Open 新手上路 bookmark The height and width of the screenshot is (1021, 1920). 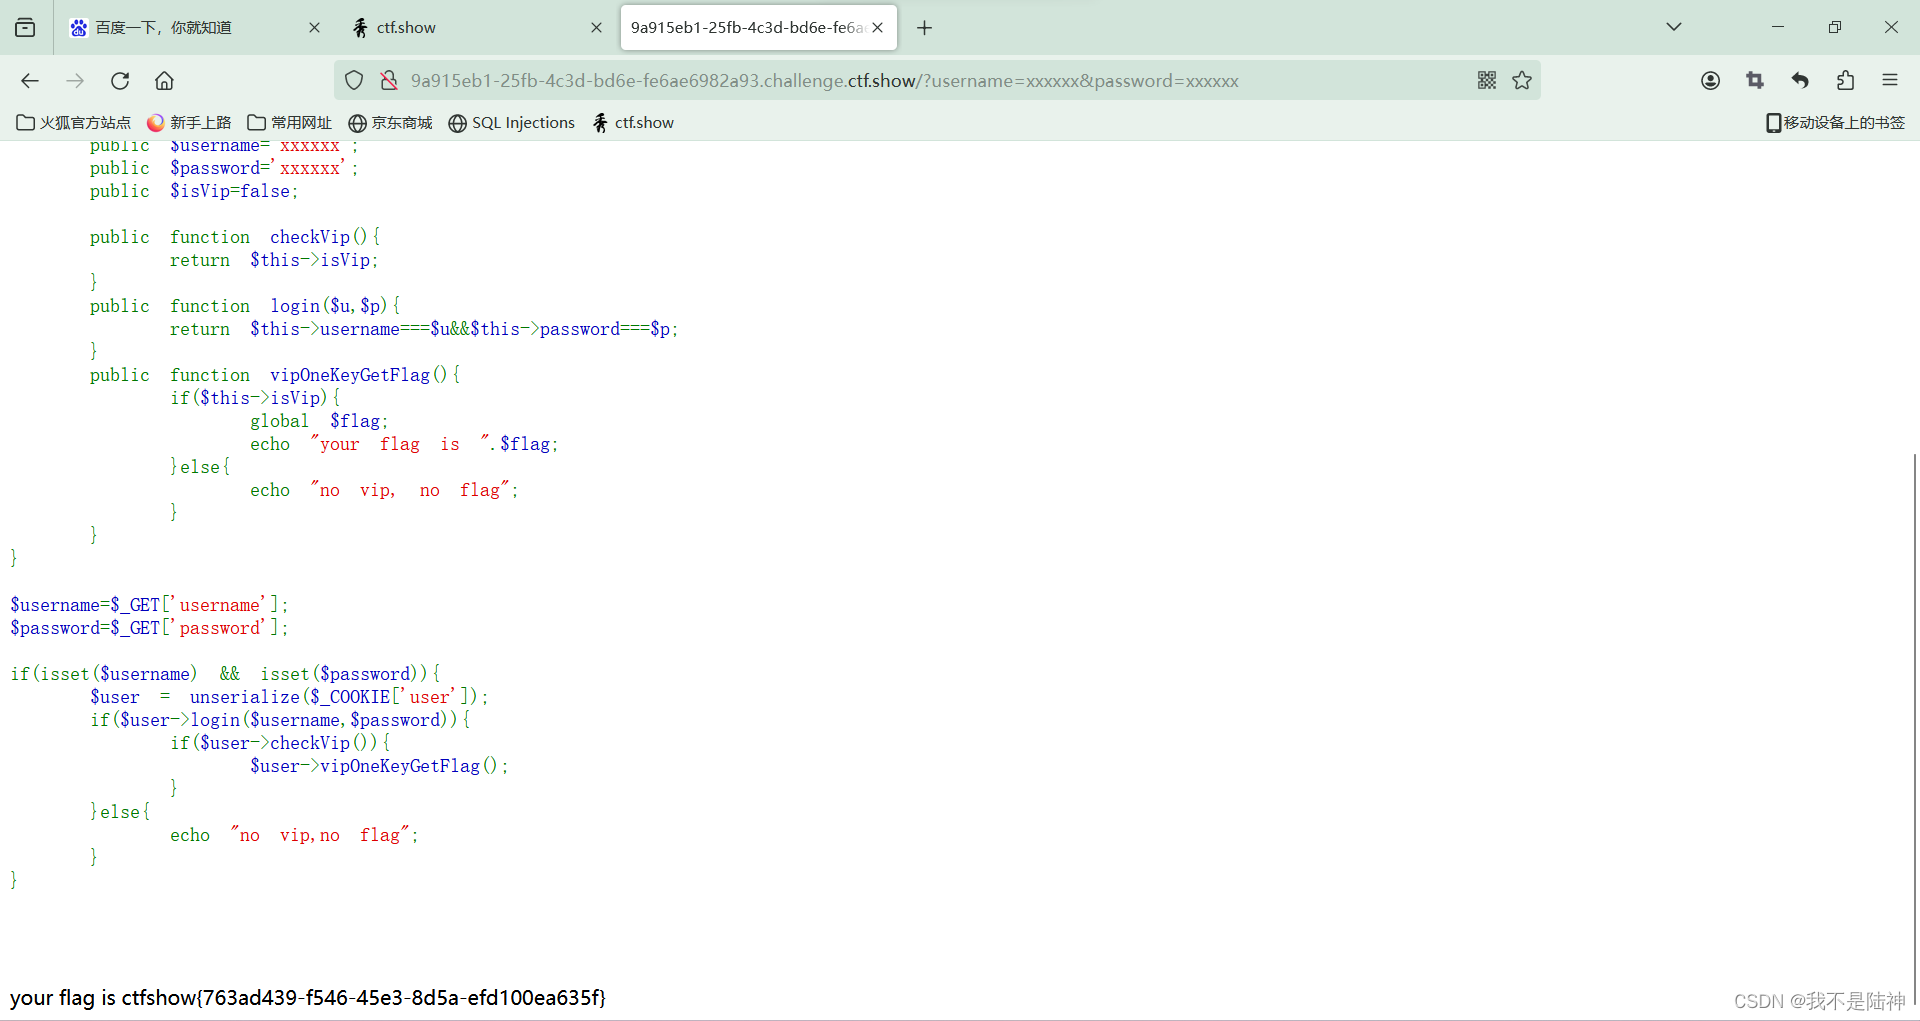pos(188,122)
